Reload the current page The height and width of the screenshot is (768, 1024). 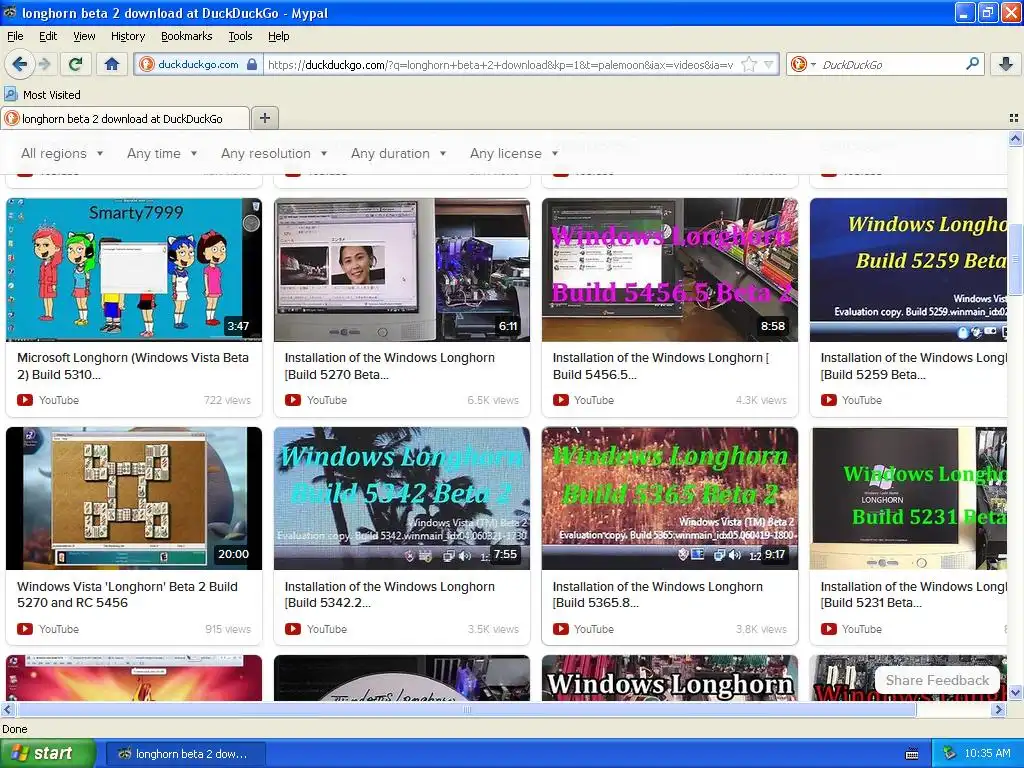(x=76, y=64)
